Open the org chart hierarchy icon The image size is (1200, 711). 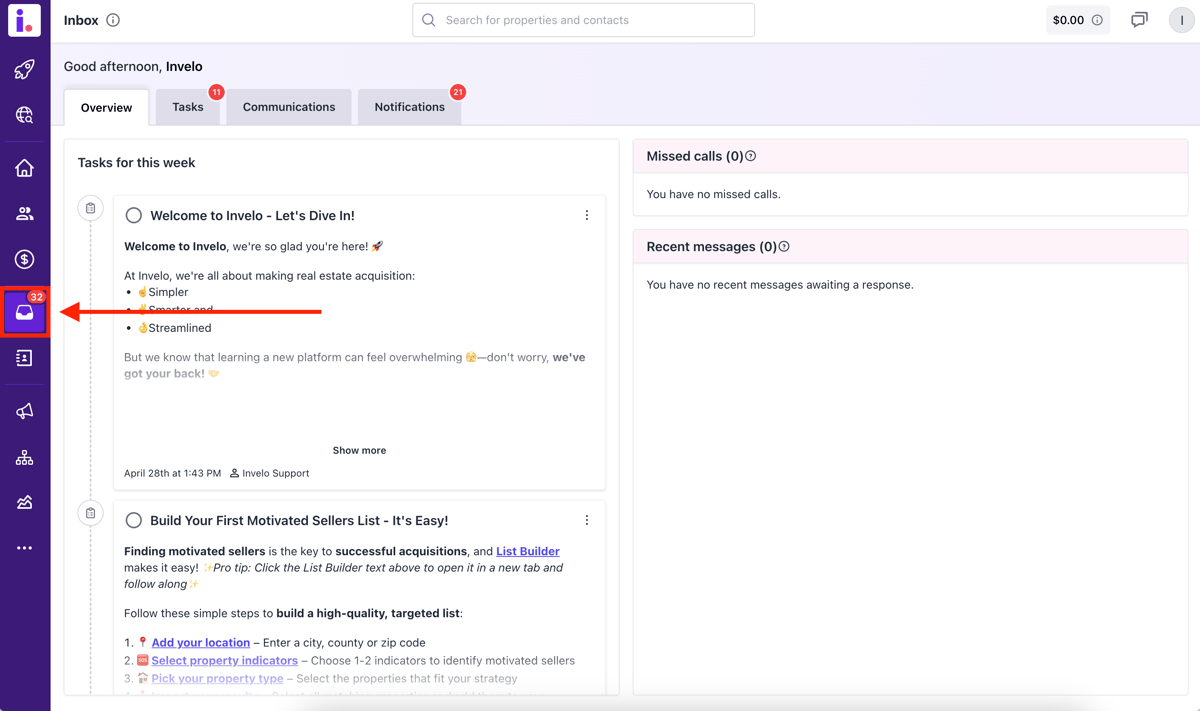25,457
